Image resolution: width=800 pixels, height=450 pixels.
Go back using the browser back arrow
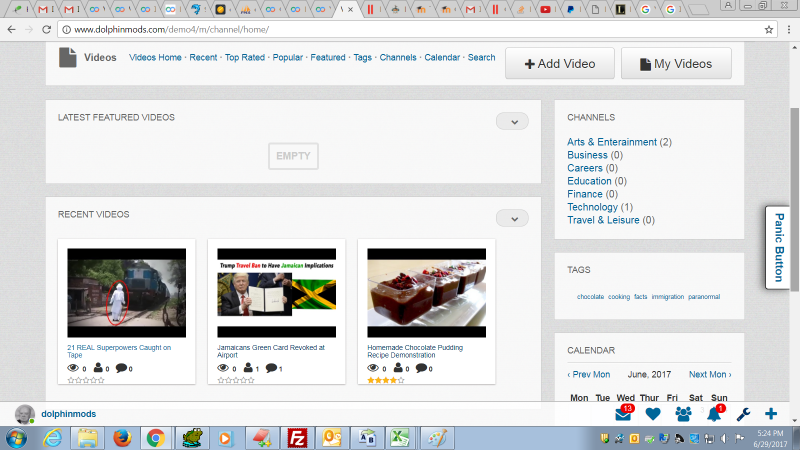[x=11, y=30]
